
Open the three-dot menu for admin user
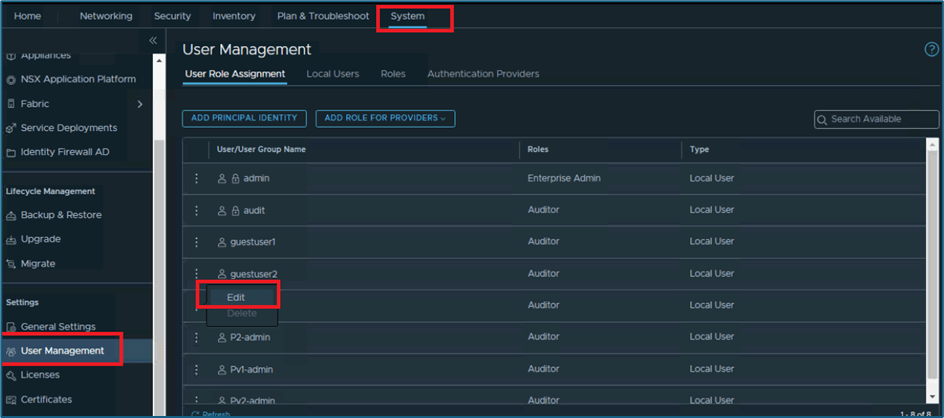(x=196, y=178)
